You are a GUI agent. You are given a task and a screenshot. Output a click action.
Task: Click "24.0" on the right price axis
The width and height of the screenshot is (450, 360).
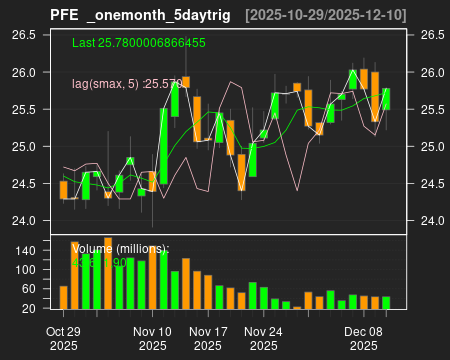433,220
